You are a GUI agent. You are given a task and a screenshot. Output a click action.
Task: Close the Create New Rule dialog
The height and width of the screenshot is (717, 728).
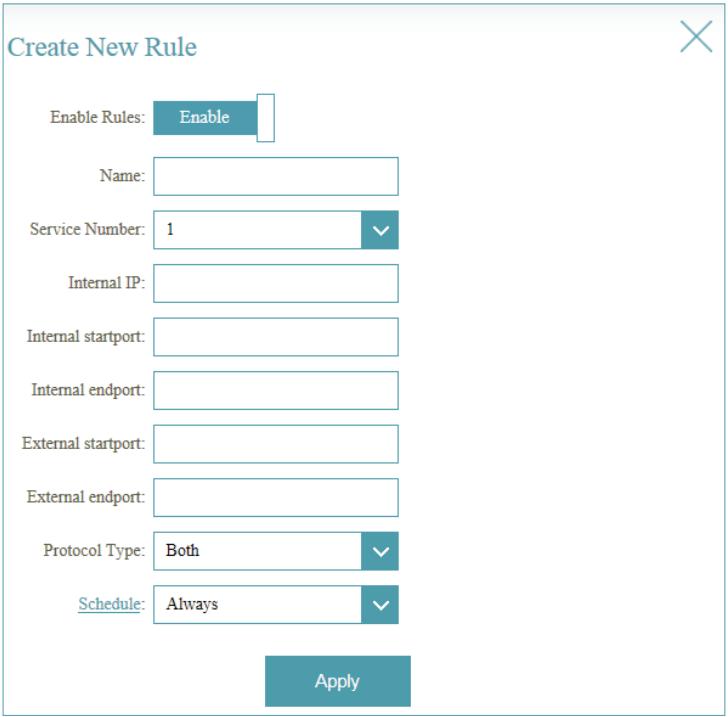click(x=696, y=36)
